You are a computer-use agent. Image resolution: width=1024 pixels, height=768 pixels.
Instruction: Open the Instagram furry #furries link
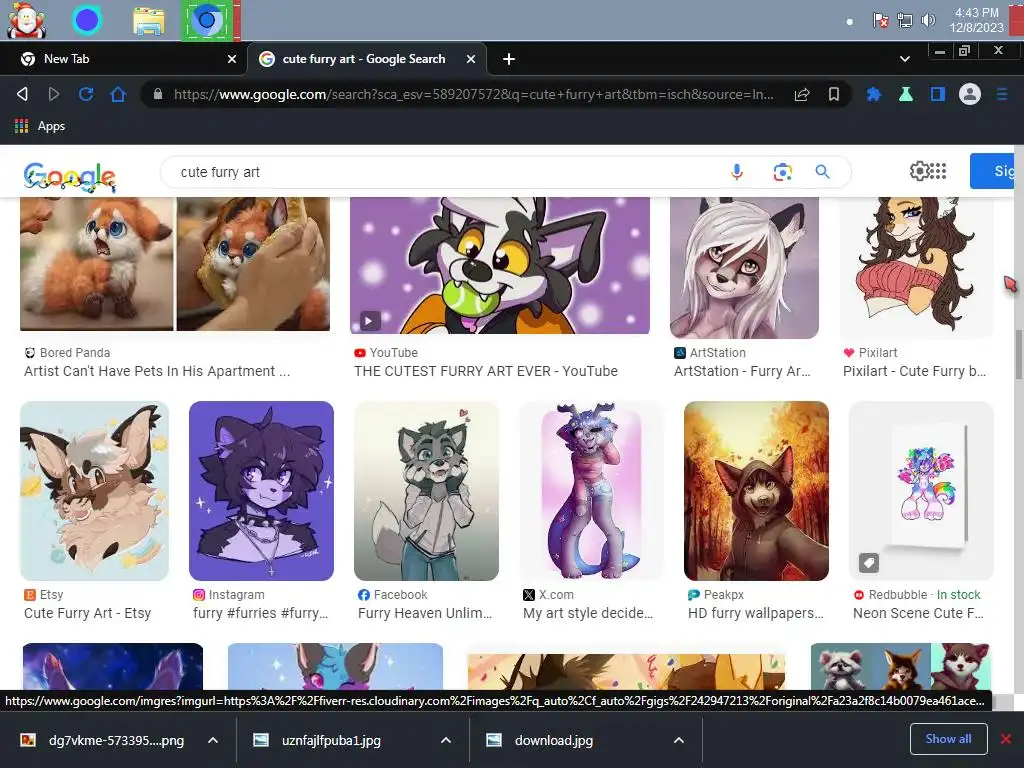(261, 613)
